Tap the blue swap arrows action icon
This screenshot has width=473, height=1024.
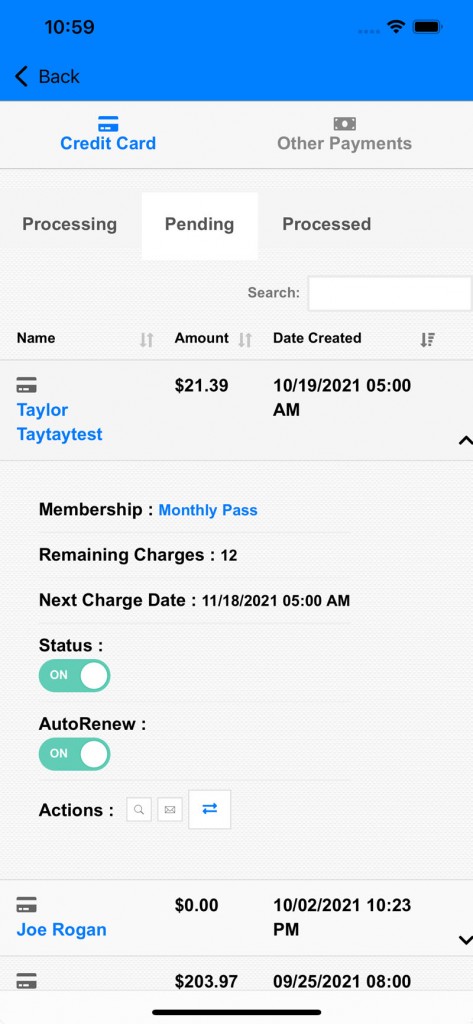[x=210, y=809]
